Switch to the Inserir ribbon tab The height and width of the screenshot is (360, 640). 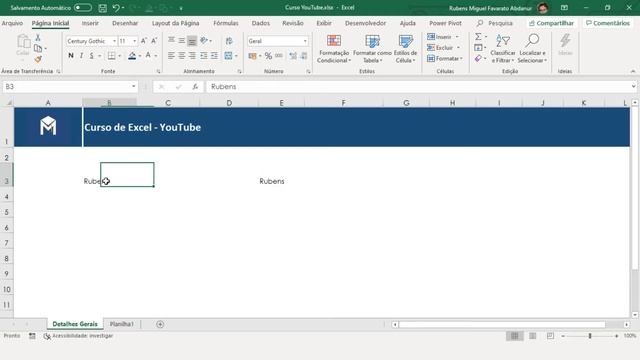point(90,23)
